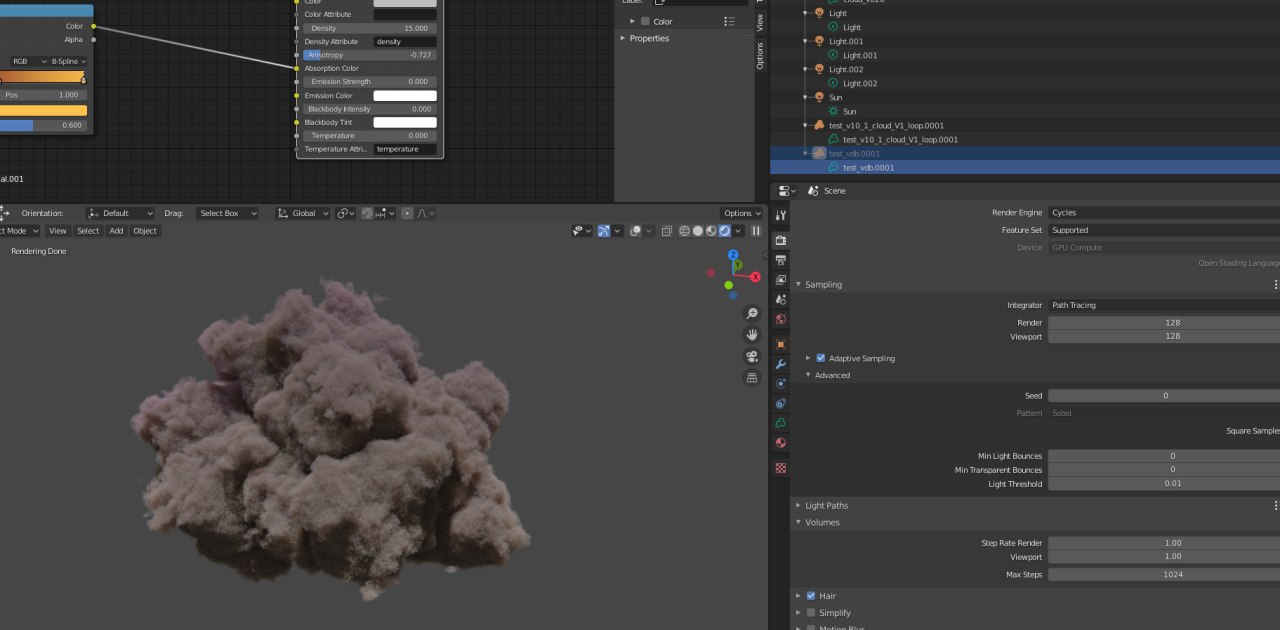Open the Render properties tab icon
This screenshot has height=630, width=1280.
(781, 241)
